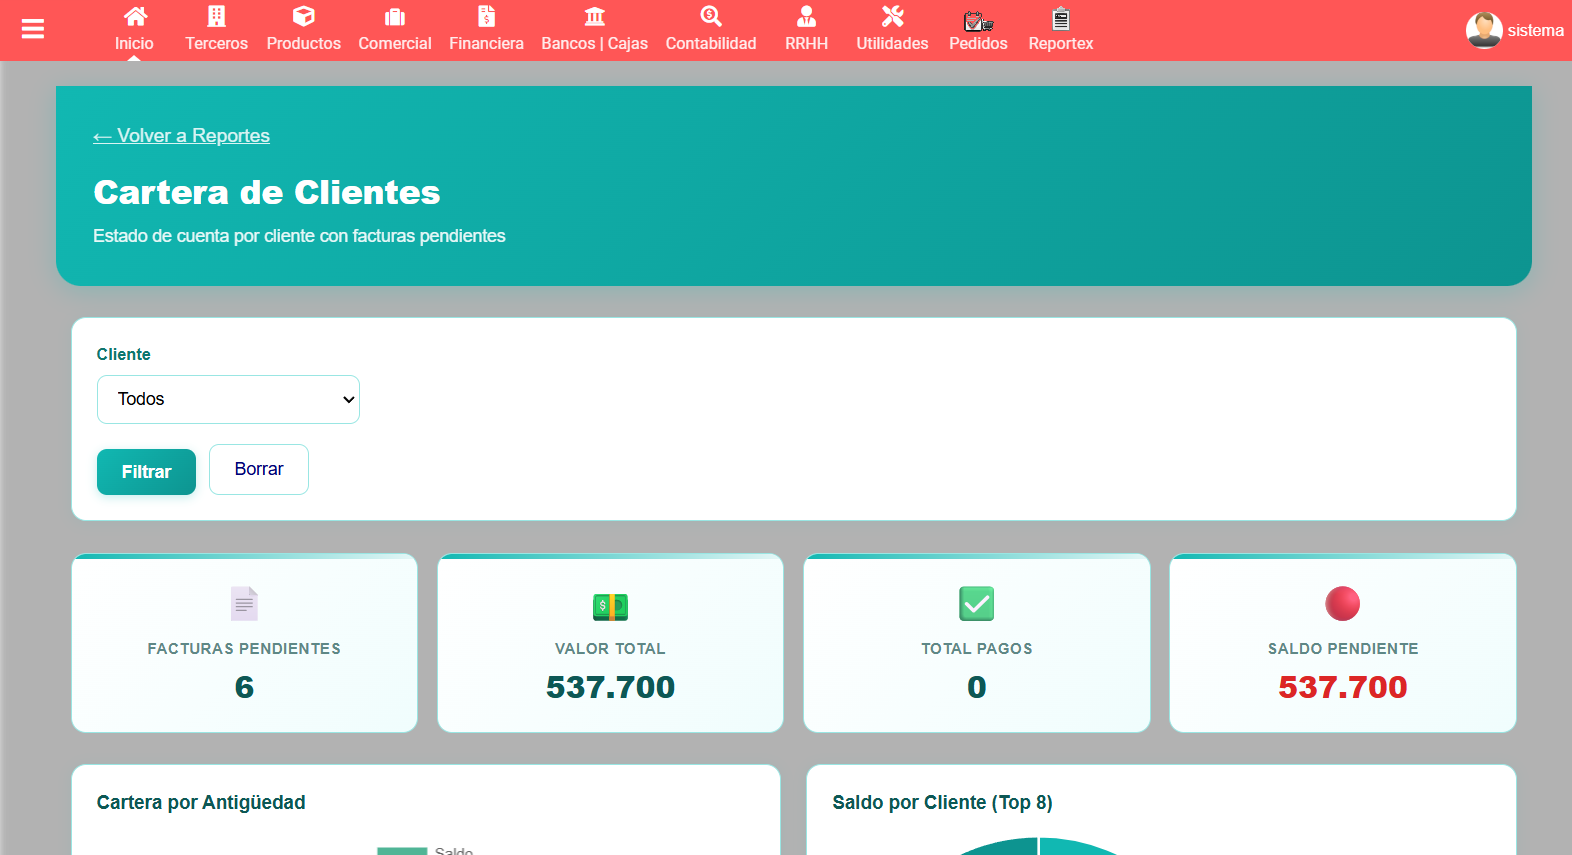
Task: Click the Utilidades tools icon
Action: click(893, 16)
